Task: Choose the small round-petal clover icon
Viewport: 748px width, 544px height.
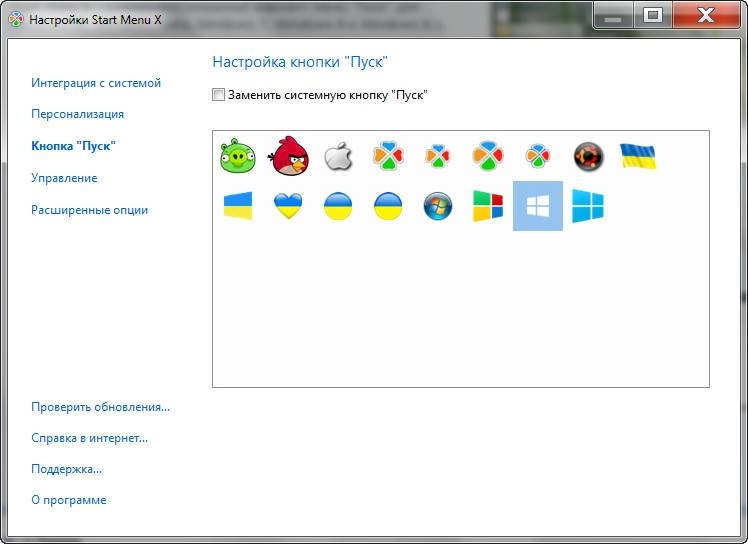Action: pyautogui.click(x=538, y=157)
